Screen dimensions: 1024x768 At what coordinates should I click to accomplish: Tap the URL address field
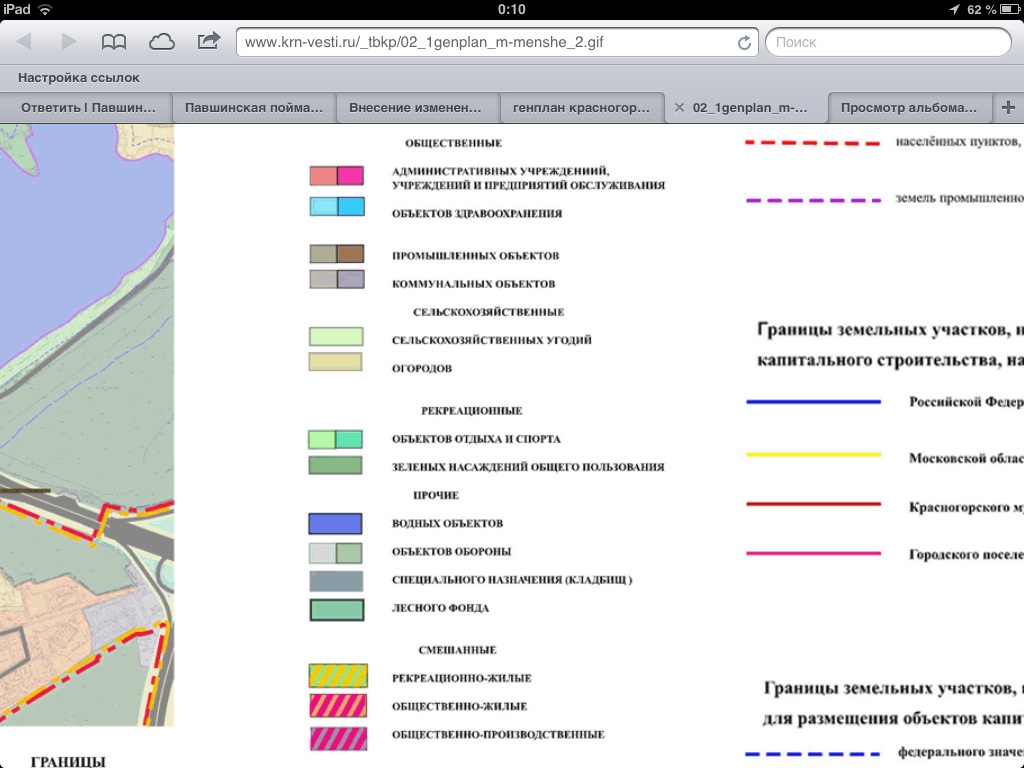point(485,43)
